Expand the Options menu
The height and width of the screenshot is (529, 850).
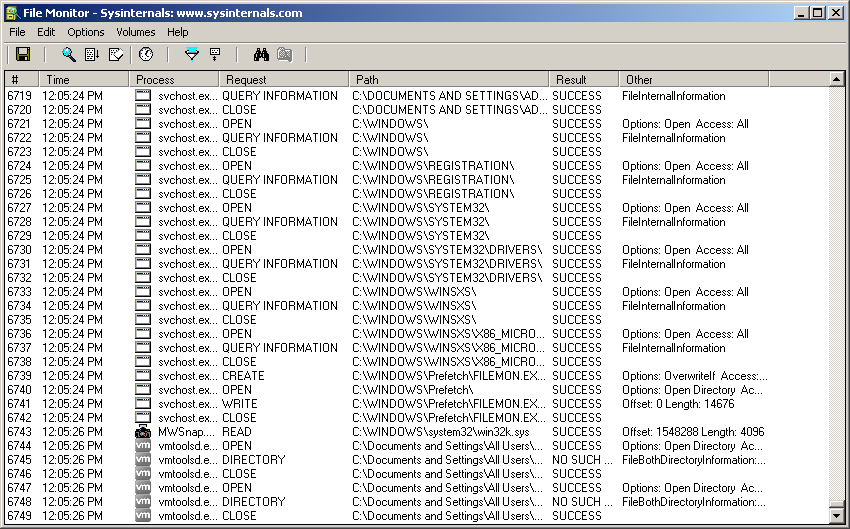86,32
